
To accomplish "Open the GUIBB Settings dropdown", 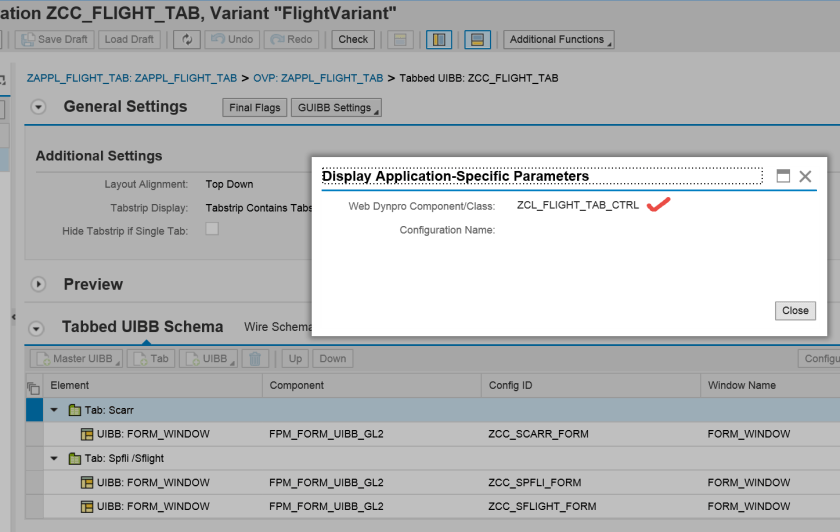I will (x=336, y=108).
